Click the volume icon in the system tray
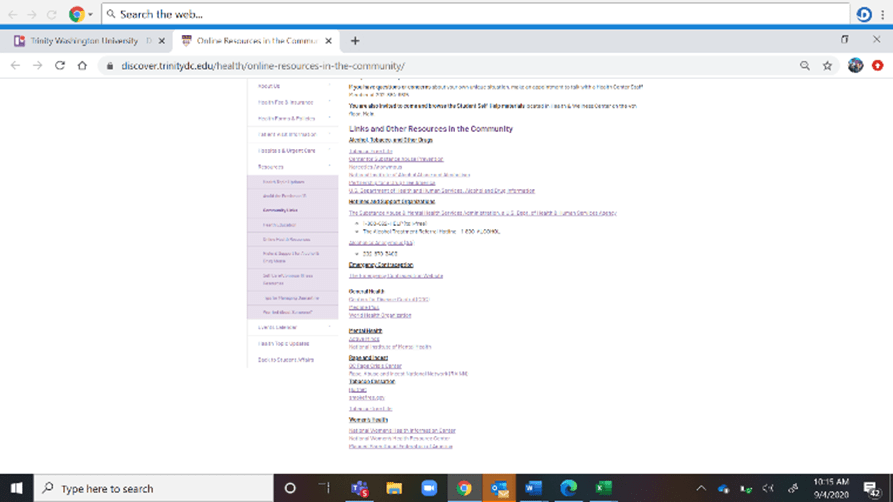Viewport: 893px width, 502px height. coord(768,488)
